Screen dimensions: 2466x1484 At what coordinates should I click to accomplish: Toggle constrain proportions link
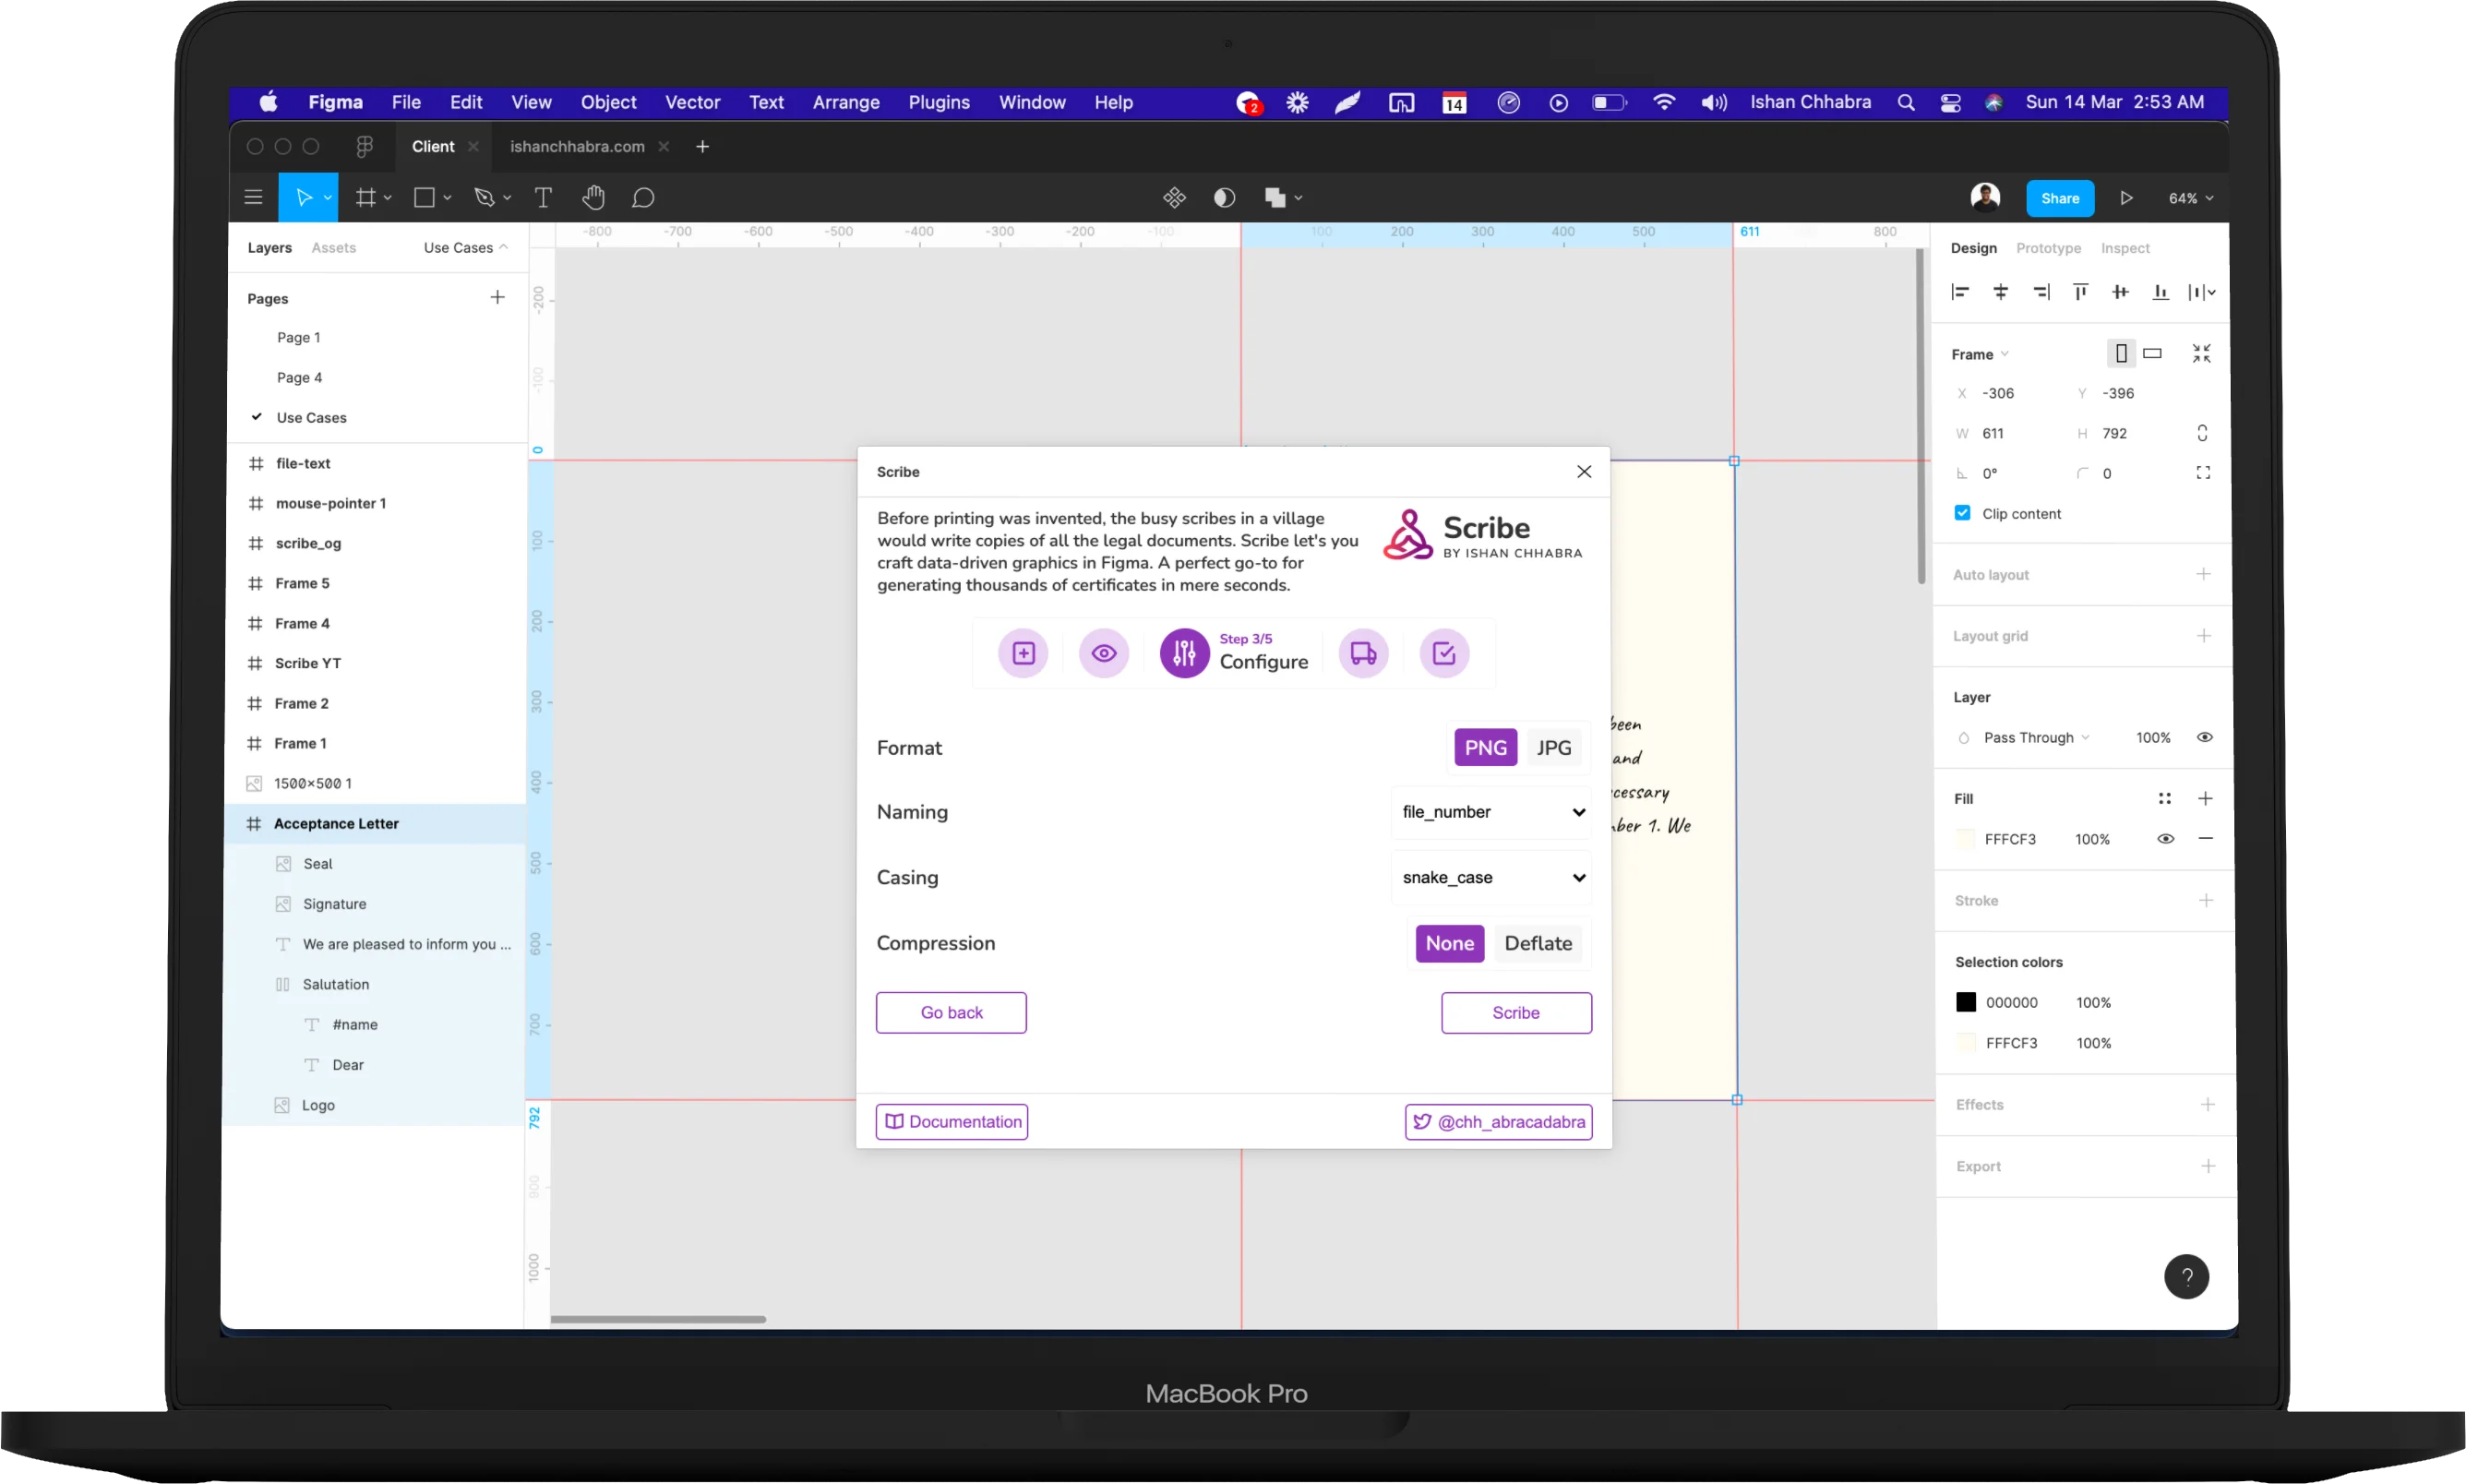[2202, 433]
